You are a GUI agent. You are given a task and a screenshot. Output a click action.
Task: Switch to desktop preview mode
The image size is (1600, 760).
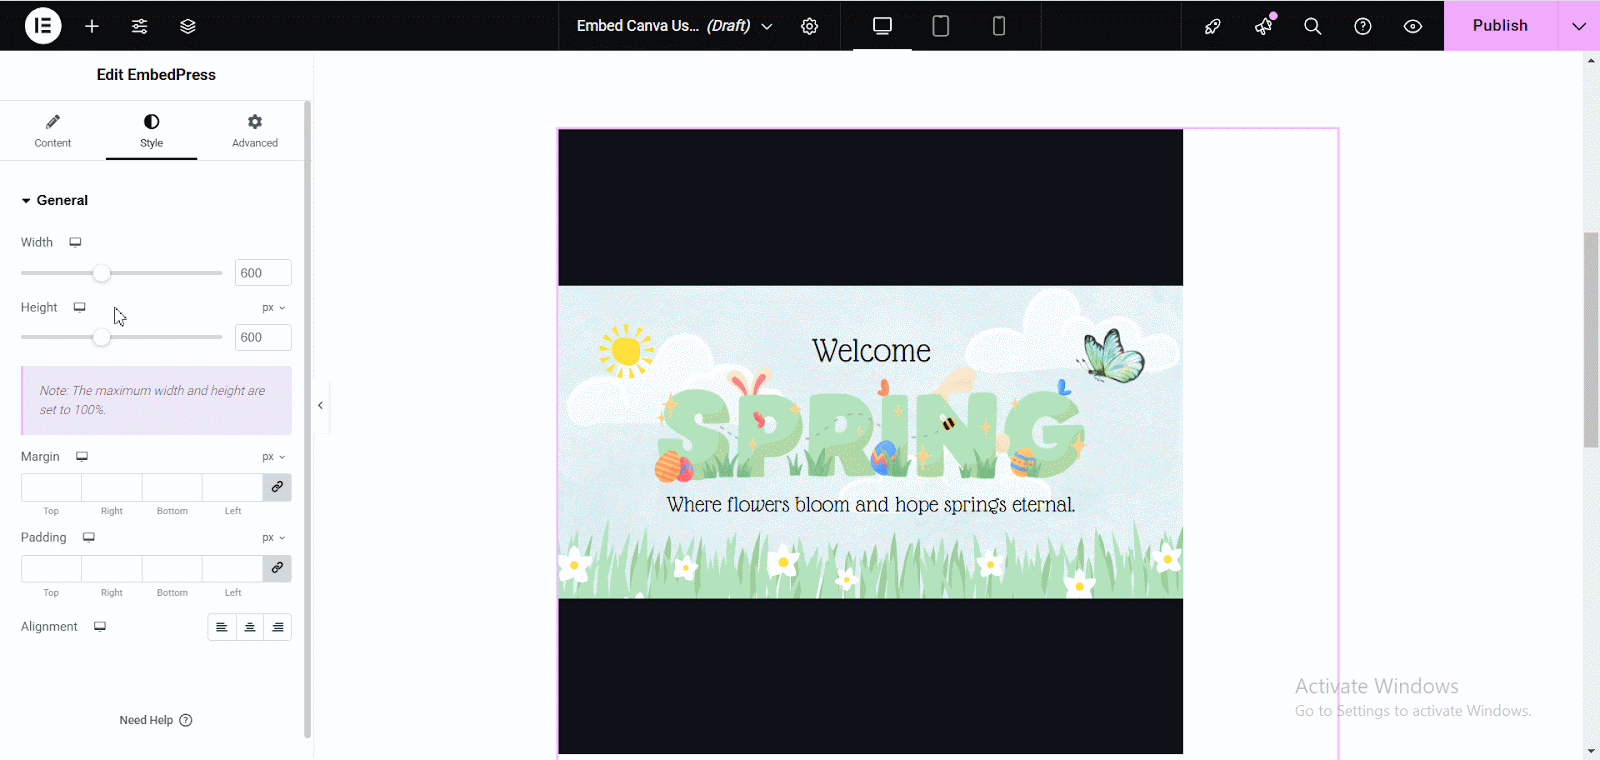click(x=882, y=26)
